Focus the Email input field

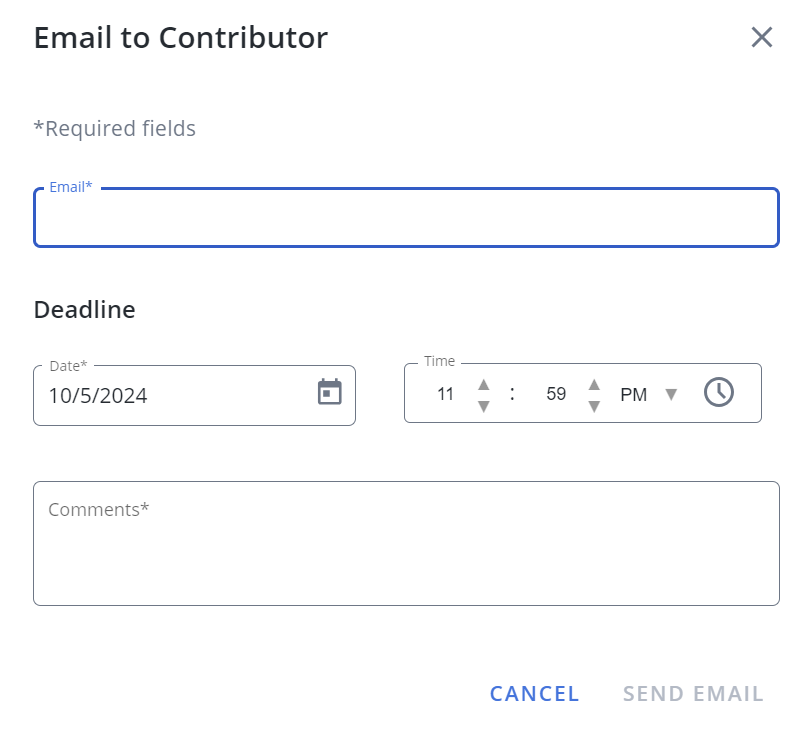(407, 218)
